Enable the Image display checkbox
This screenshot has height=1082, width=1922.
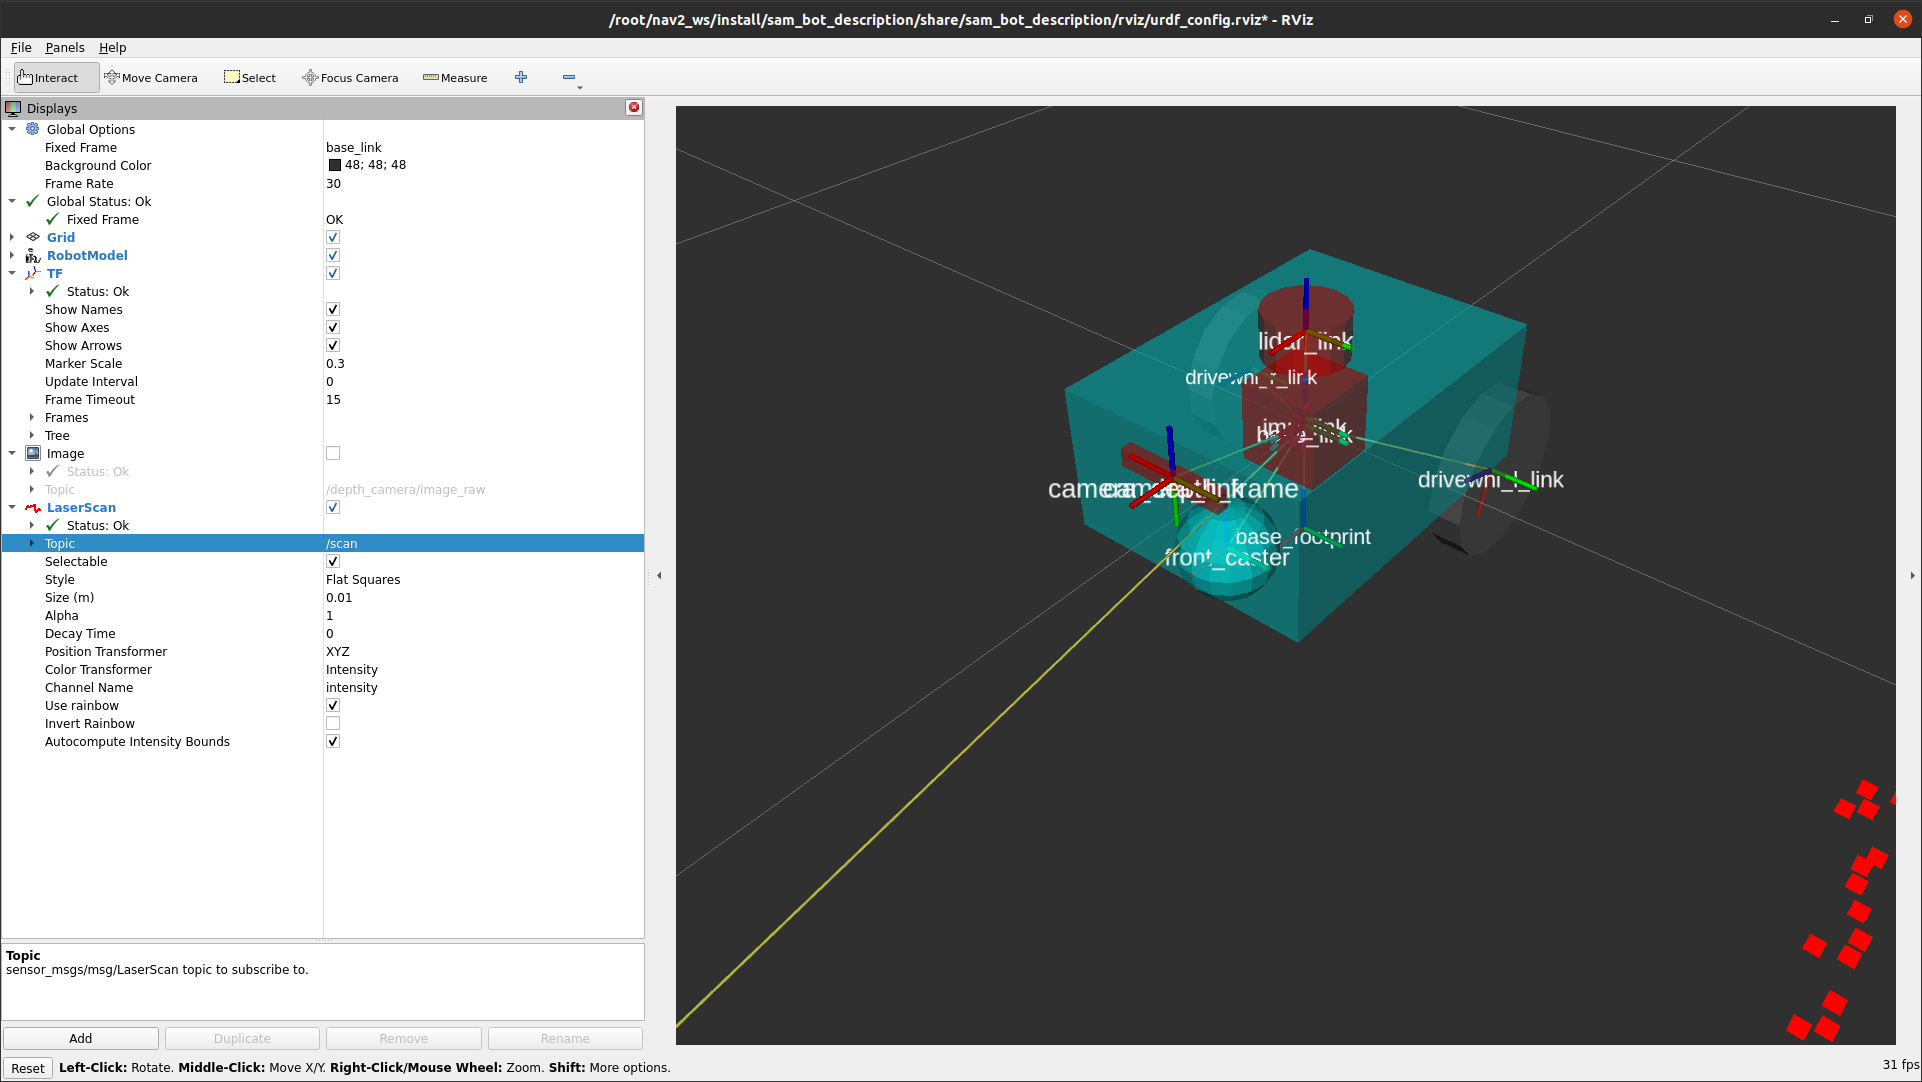point(333,453)
